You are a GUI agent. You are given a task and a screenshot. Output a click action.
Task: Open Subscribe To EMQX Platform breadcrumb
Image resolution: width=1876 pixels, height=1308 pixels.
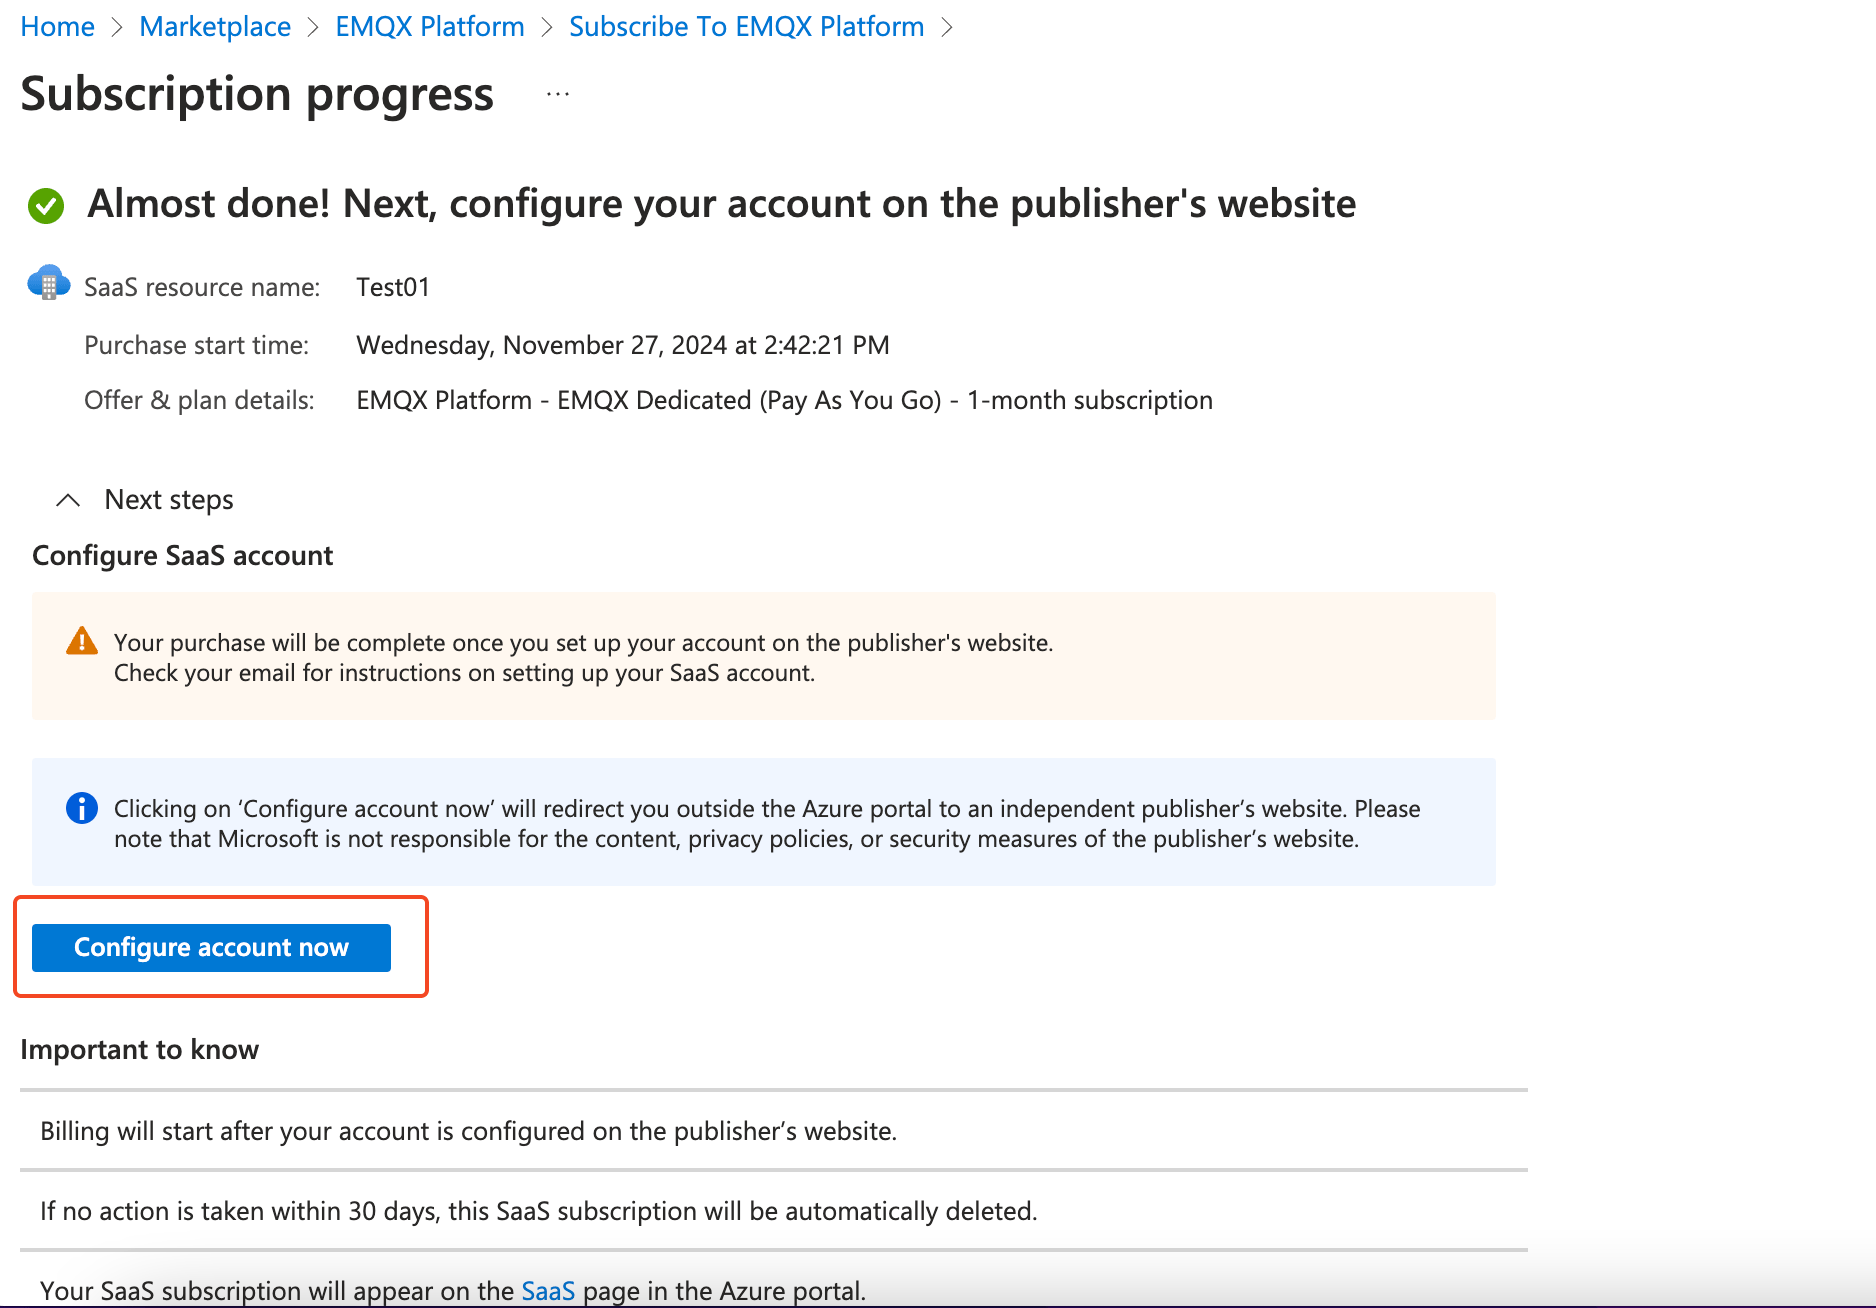click(x=745, y=27)
